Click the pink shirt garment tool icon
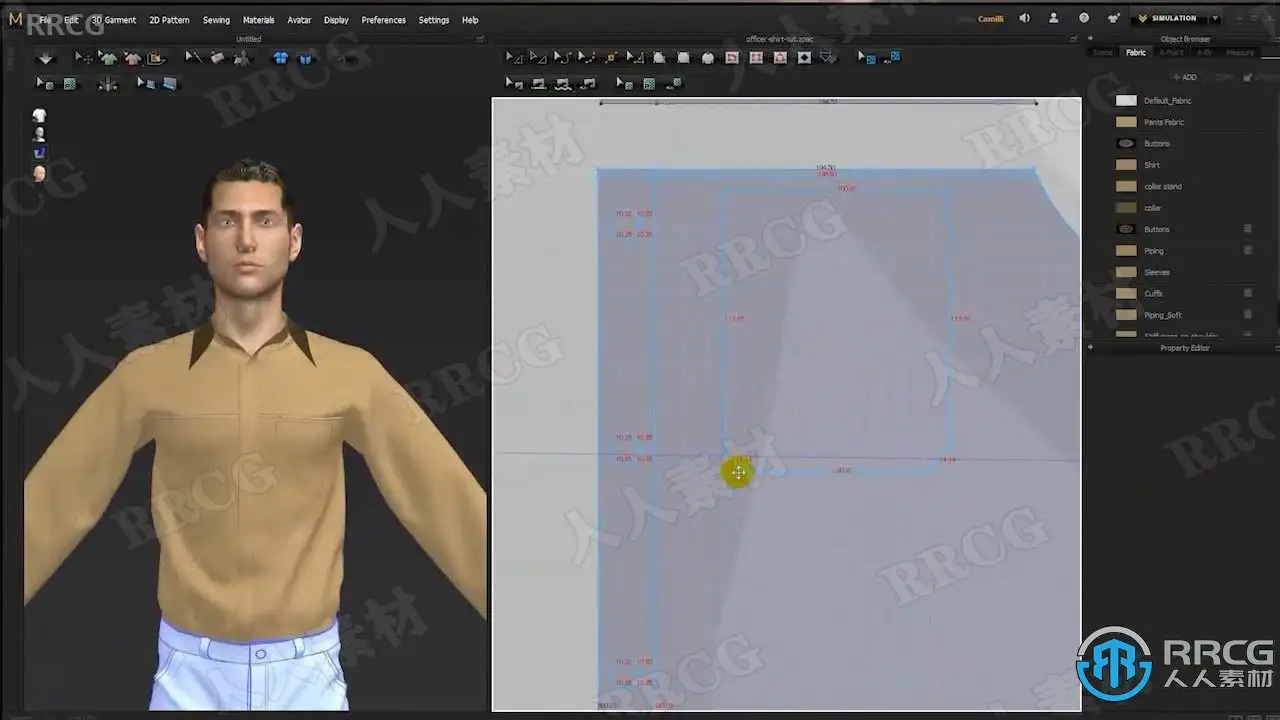 (x=132, y=58)
